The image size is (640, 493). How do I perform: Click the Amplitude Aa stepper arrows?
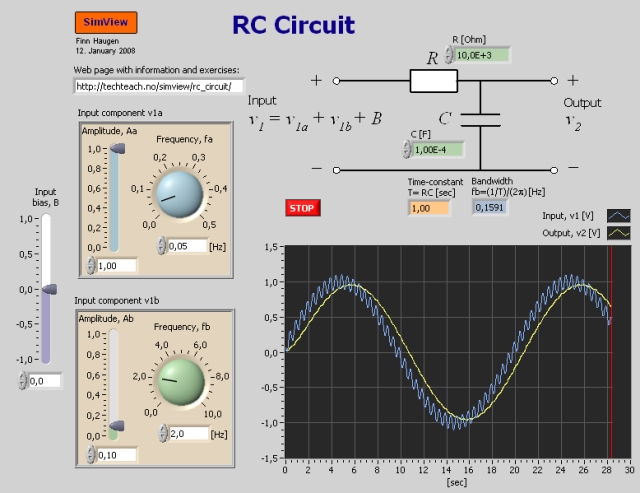91,265
